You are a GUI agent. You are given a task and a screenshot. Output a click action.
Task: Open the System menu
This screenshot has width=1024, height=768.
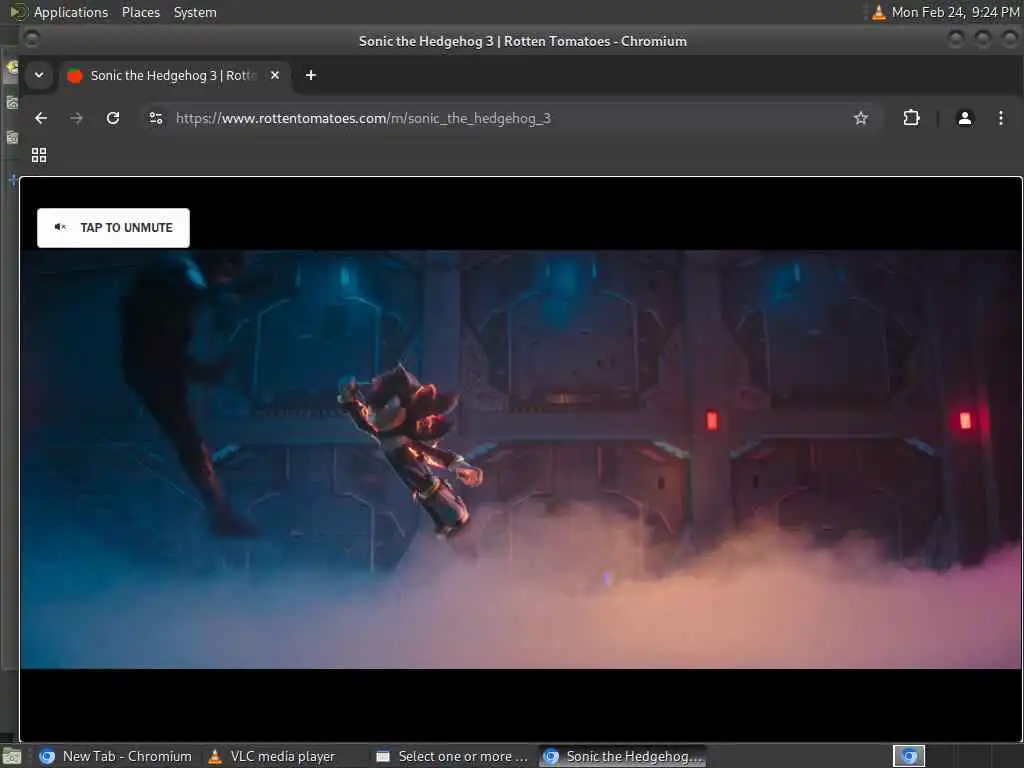(195, 12)
